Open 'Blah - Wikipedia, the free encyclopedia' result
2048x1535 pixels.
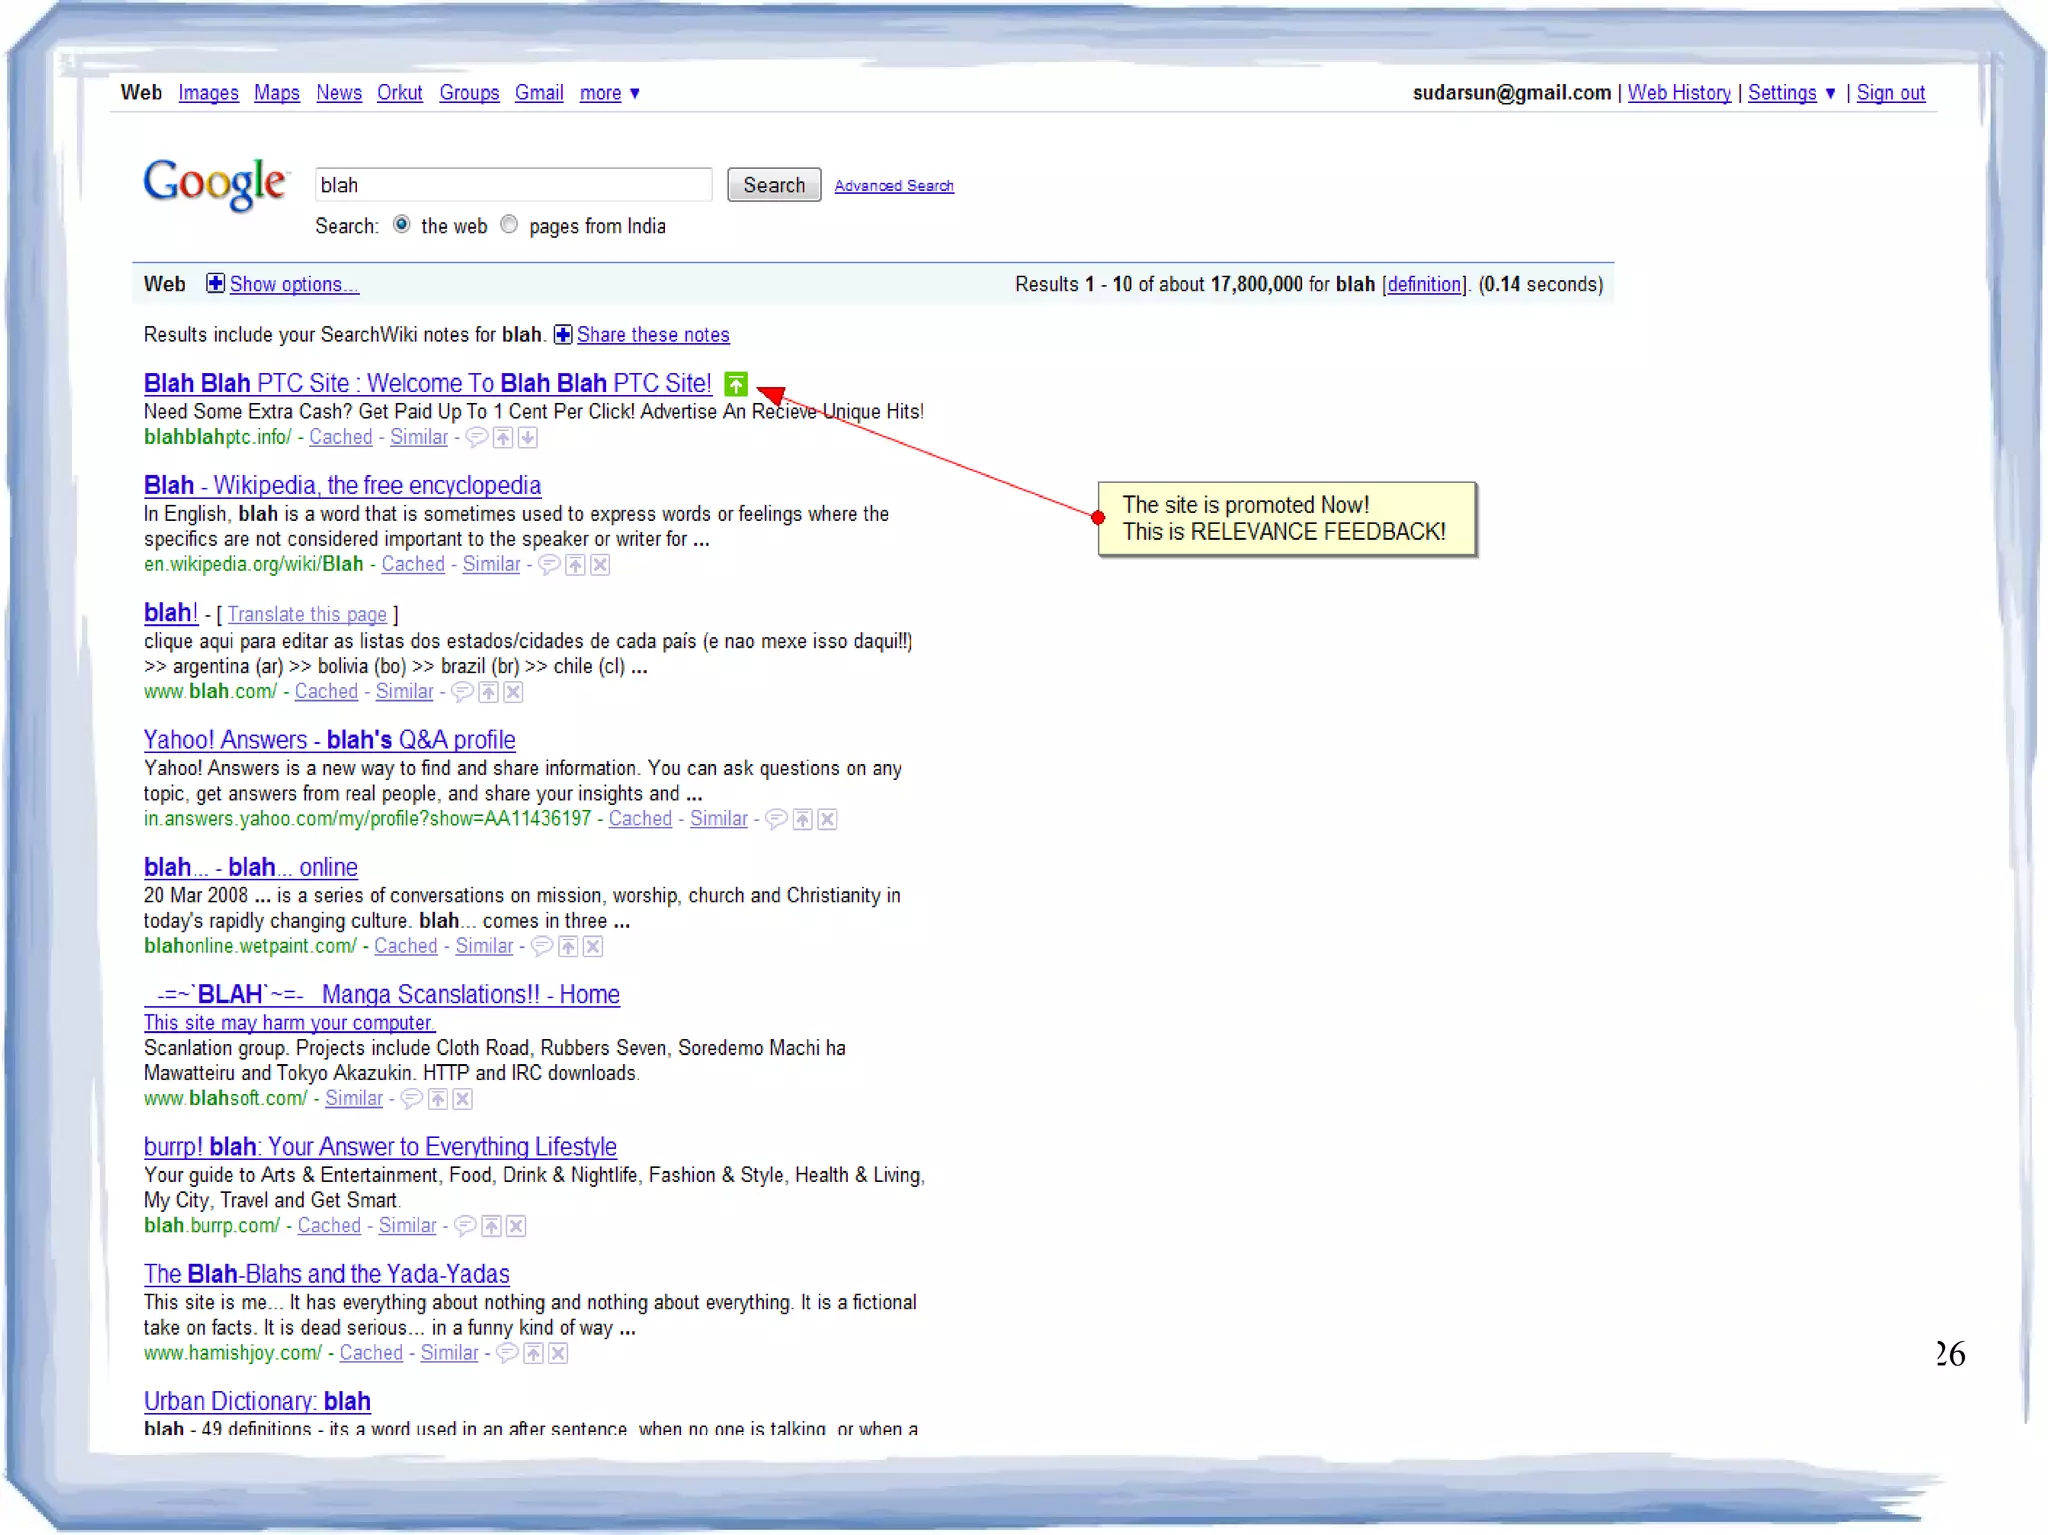(342, 485)
